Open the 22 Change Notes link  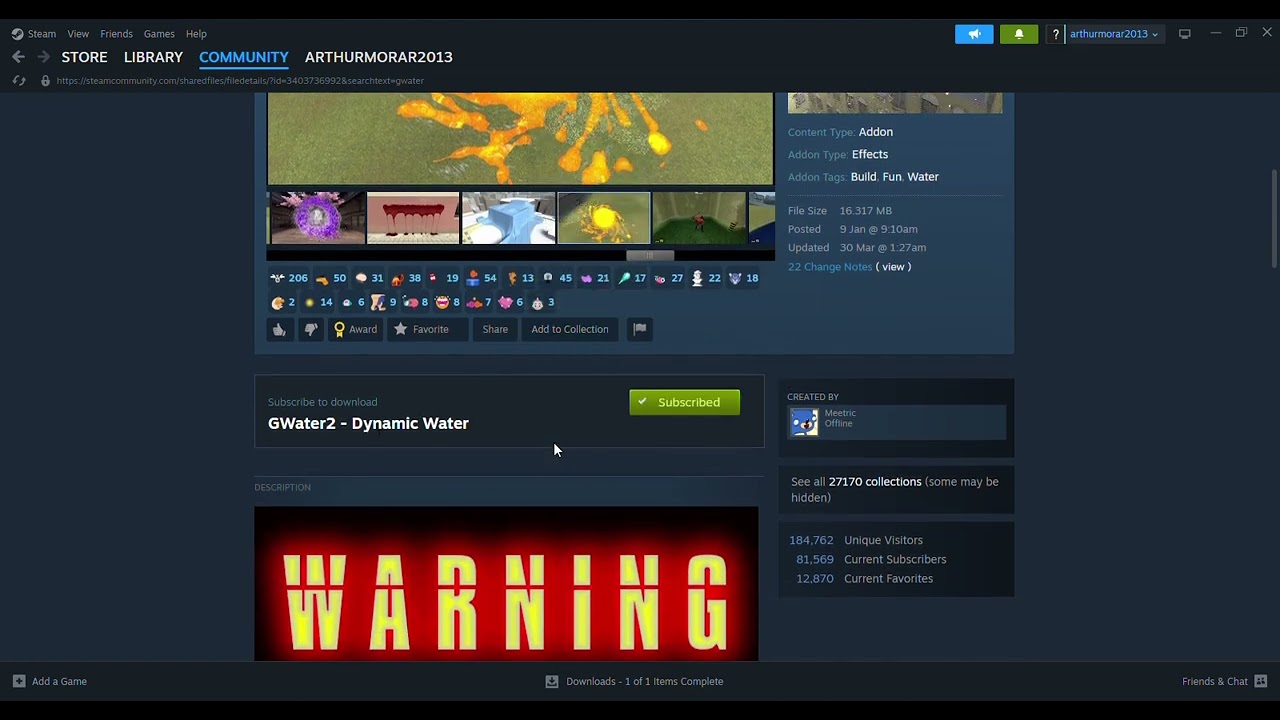830,267
